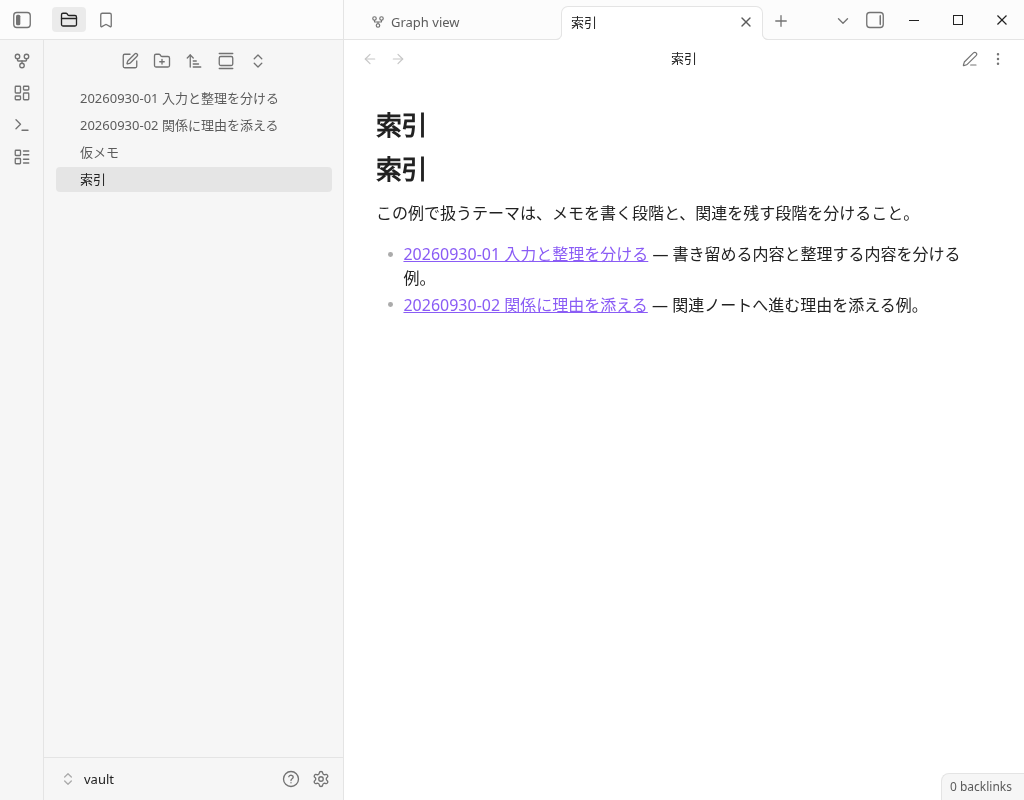This screenshot has height=800, width=1024.
Task: Open note 20260930-01 入力と整理を分ける in sidebar
Action: 194,98
